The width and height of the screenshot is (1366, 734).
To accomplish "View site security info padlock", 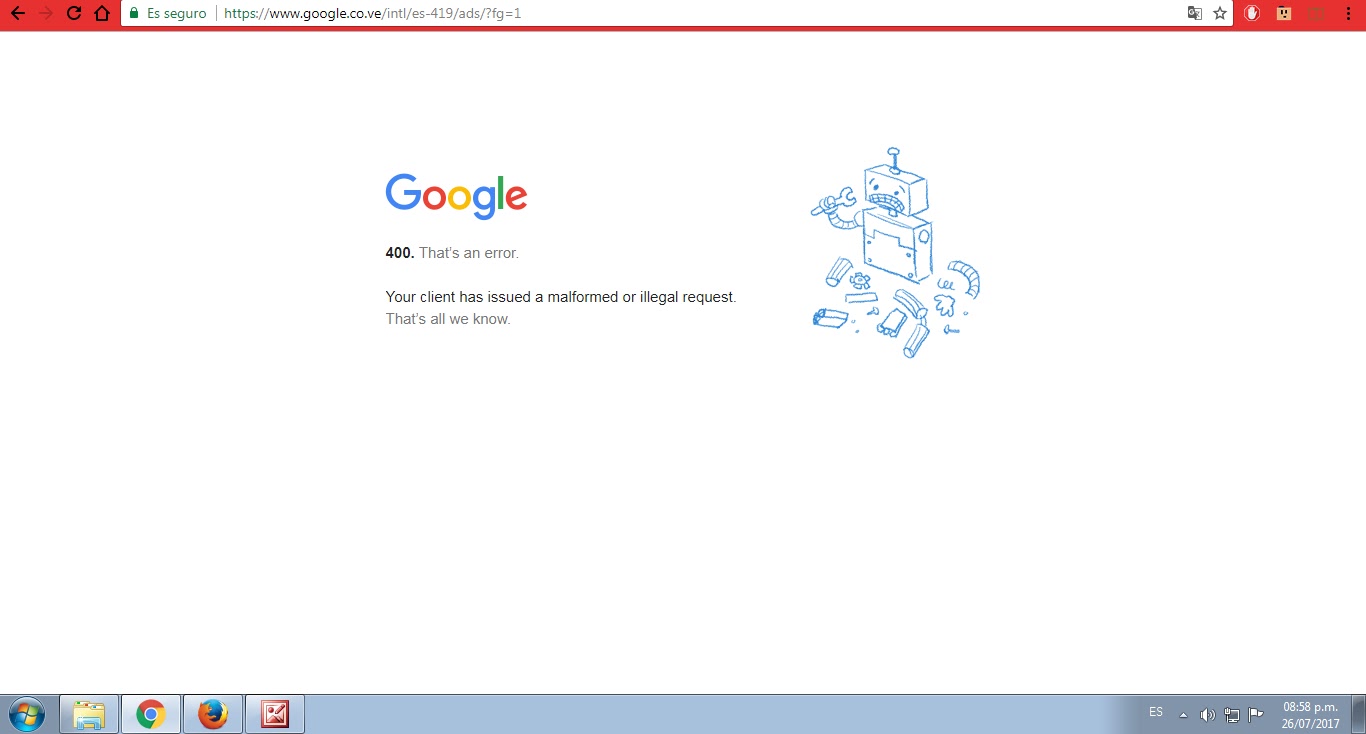I will pyautogui.click(x=134, y=14).
